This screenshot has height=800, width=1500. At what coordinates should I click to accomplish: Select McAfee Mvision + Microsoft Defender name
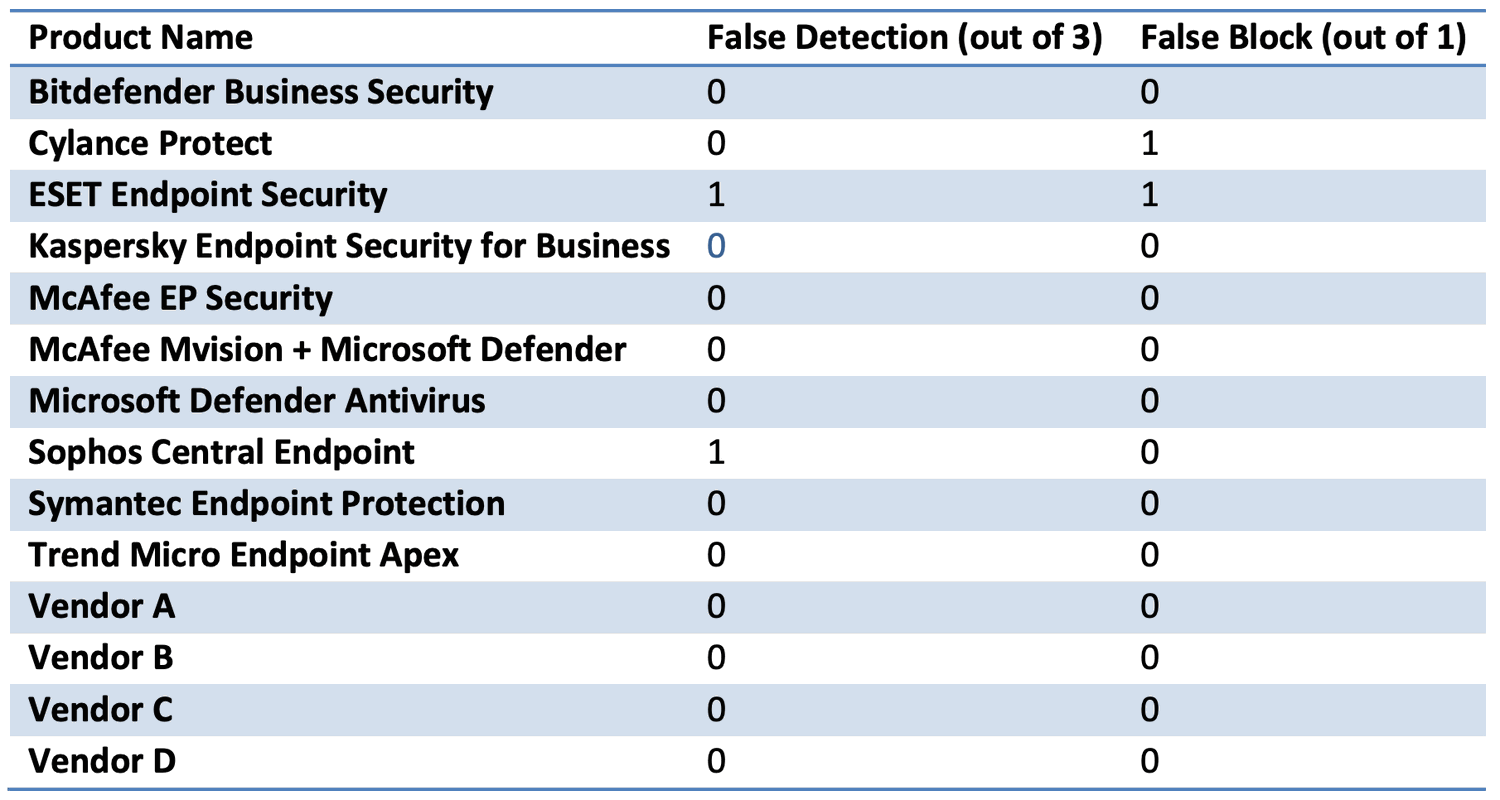328,350
